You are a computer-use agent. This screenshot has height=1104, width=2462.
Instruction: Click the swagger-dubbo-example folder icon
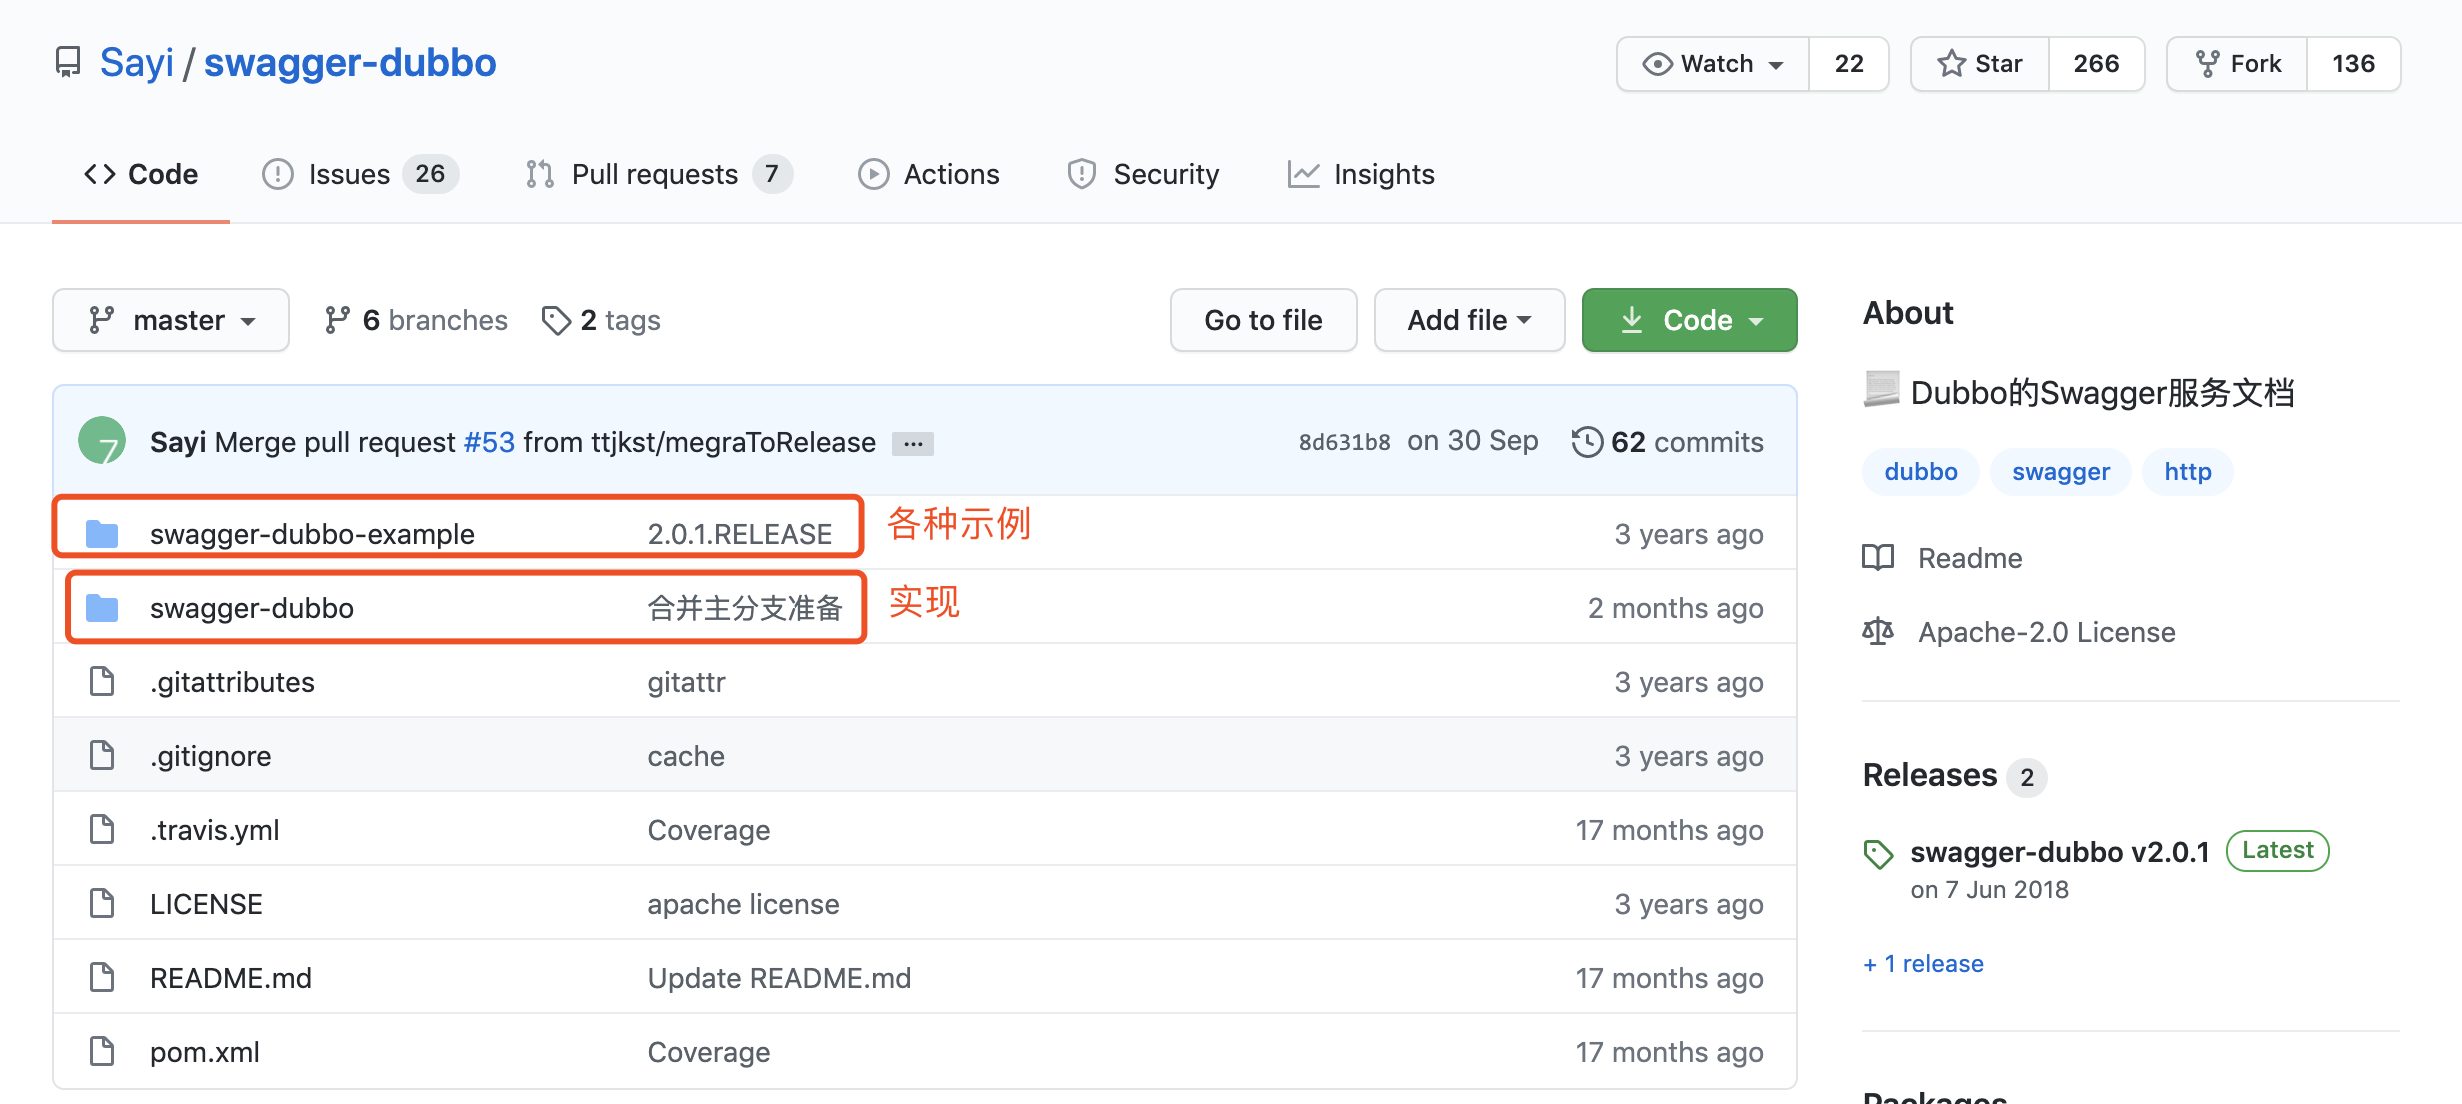(x=102, y=534)
